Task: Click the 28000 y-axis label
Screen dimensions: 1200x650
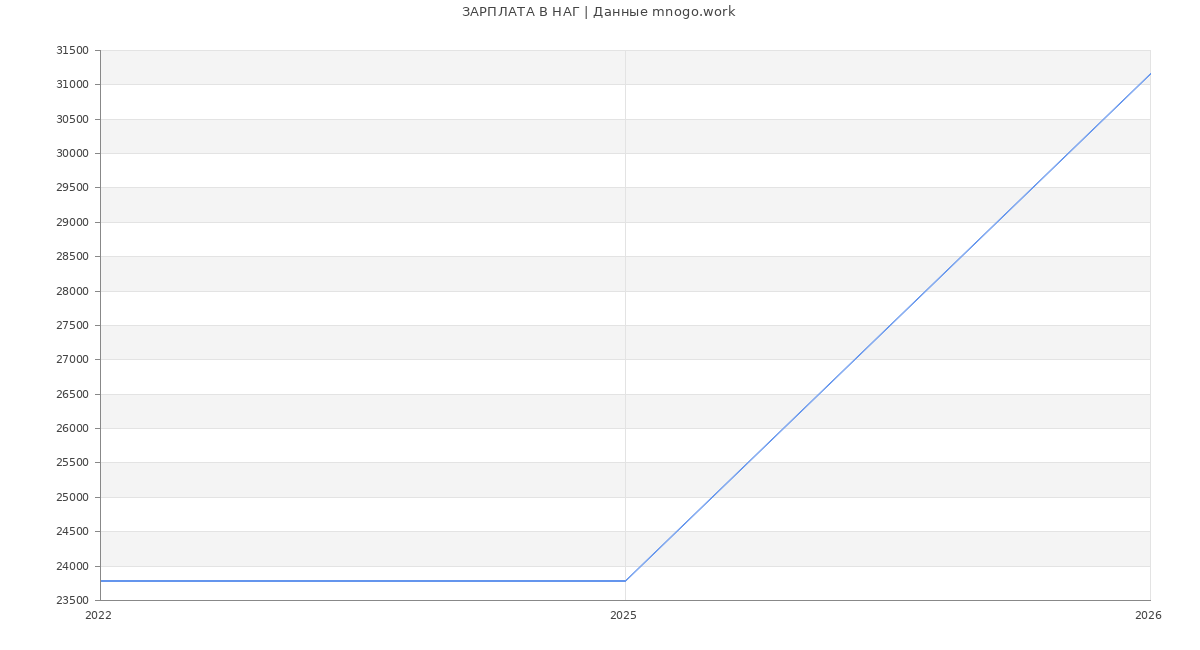Action: click(72, 291)
